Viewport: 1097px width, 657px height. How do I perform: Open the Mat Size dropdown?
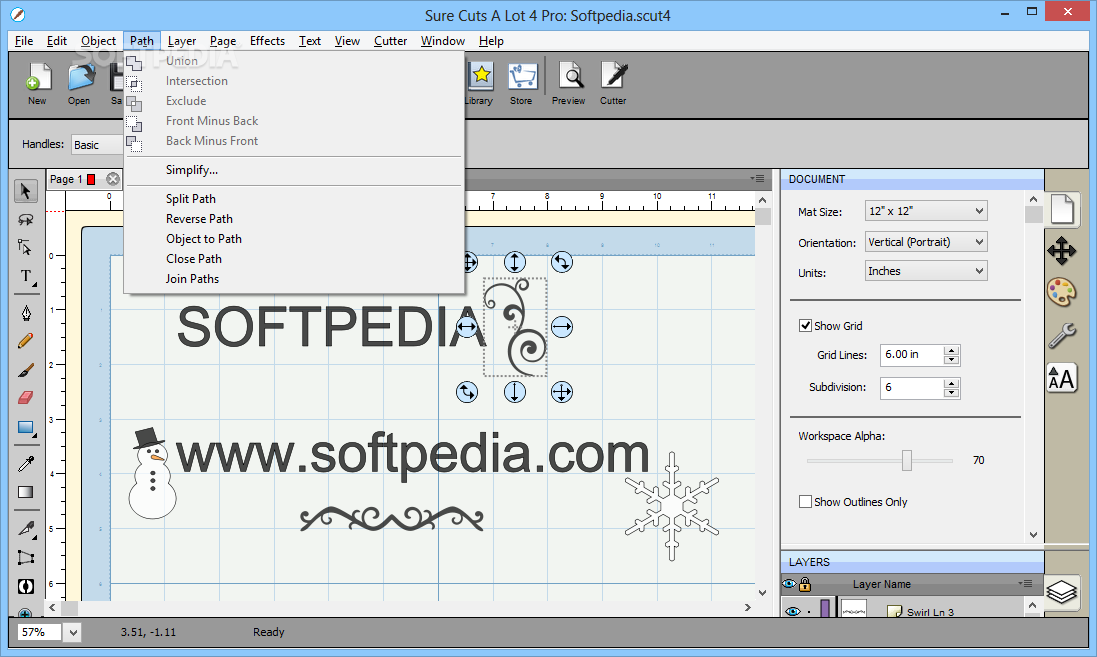click(x=926, y=211)
